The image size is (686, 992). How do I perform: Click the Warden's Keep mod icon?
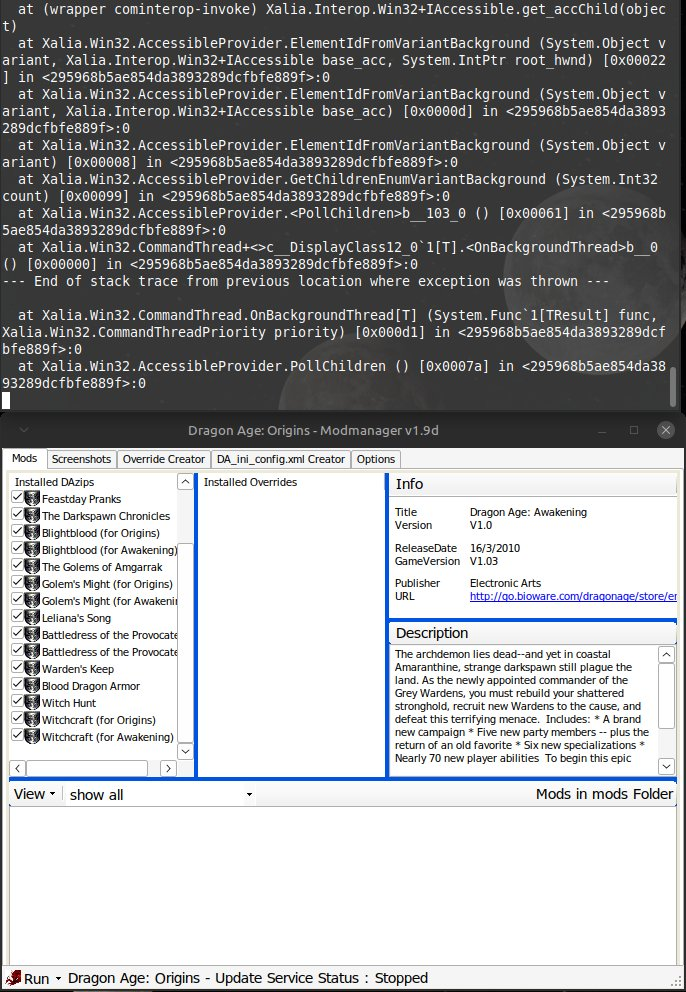pyautogui.click(x=32, y=669)
